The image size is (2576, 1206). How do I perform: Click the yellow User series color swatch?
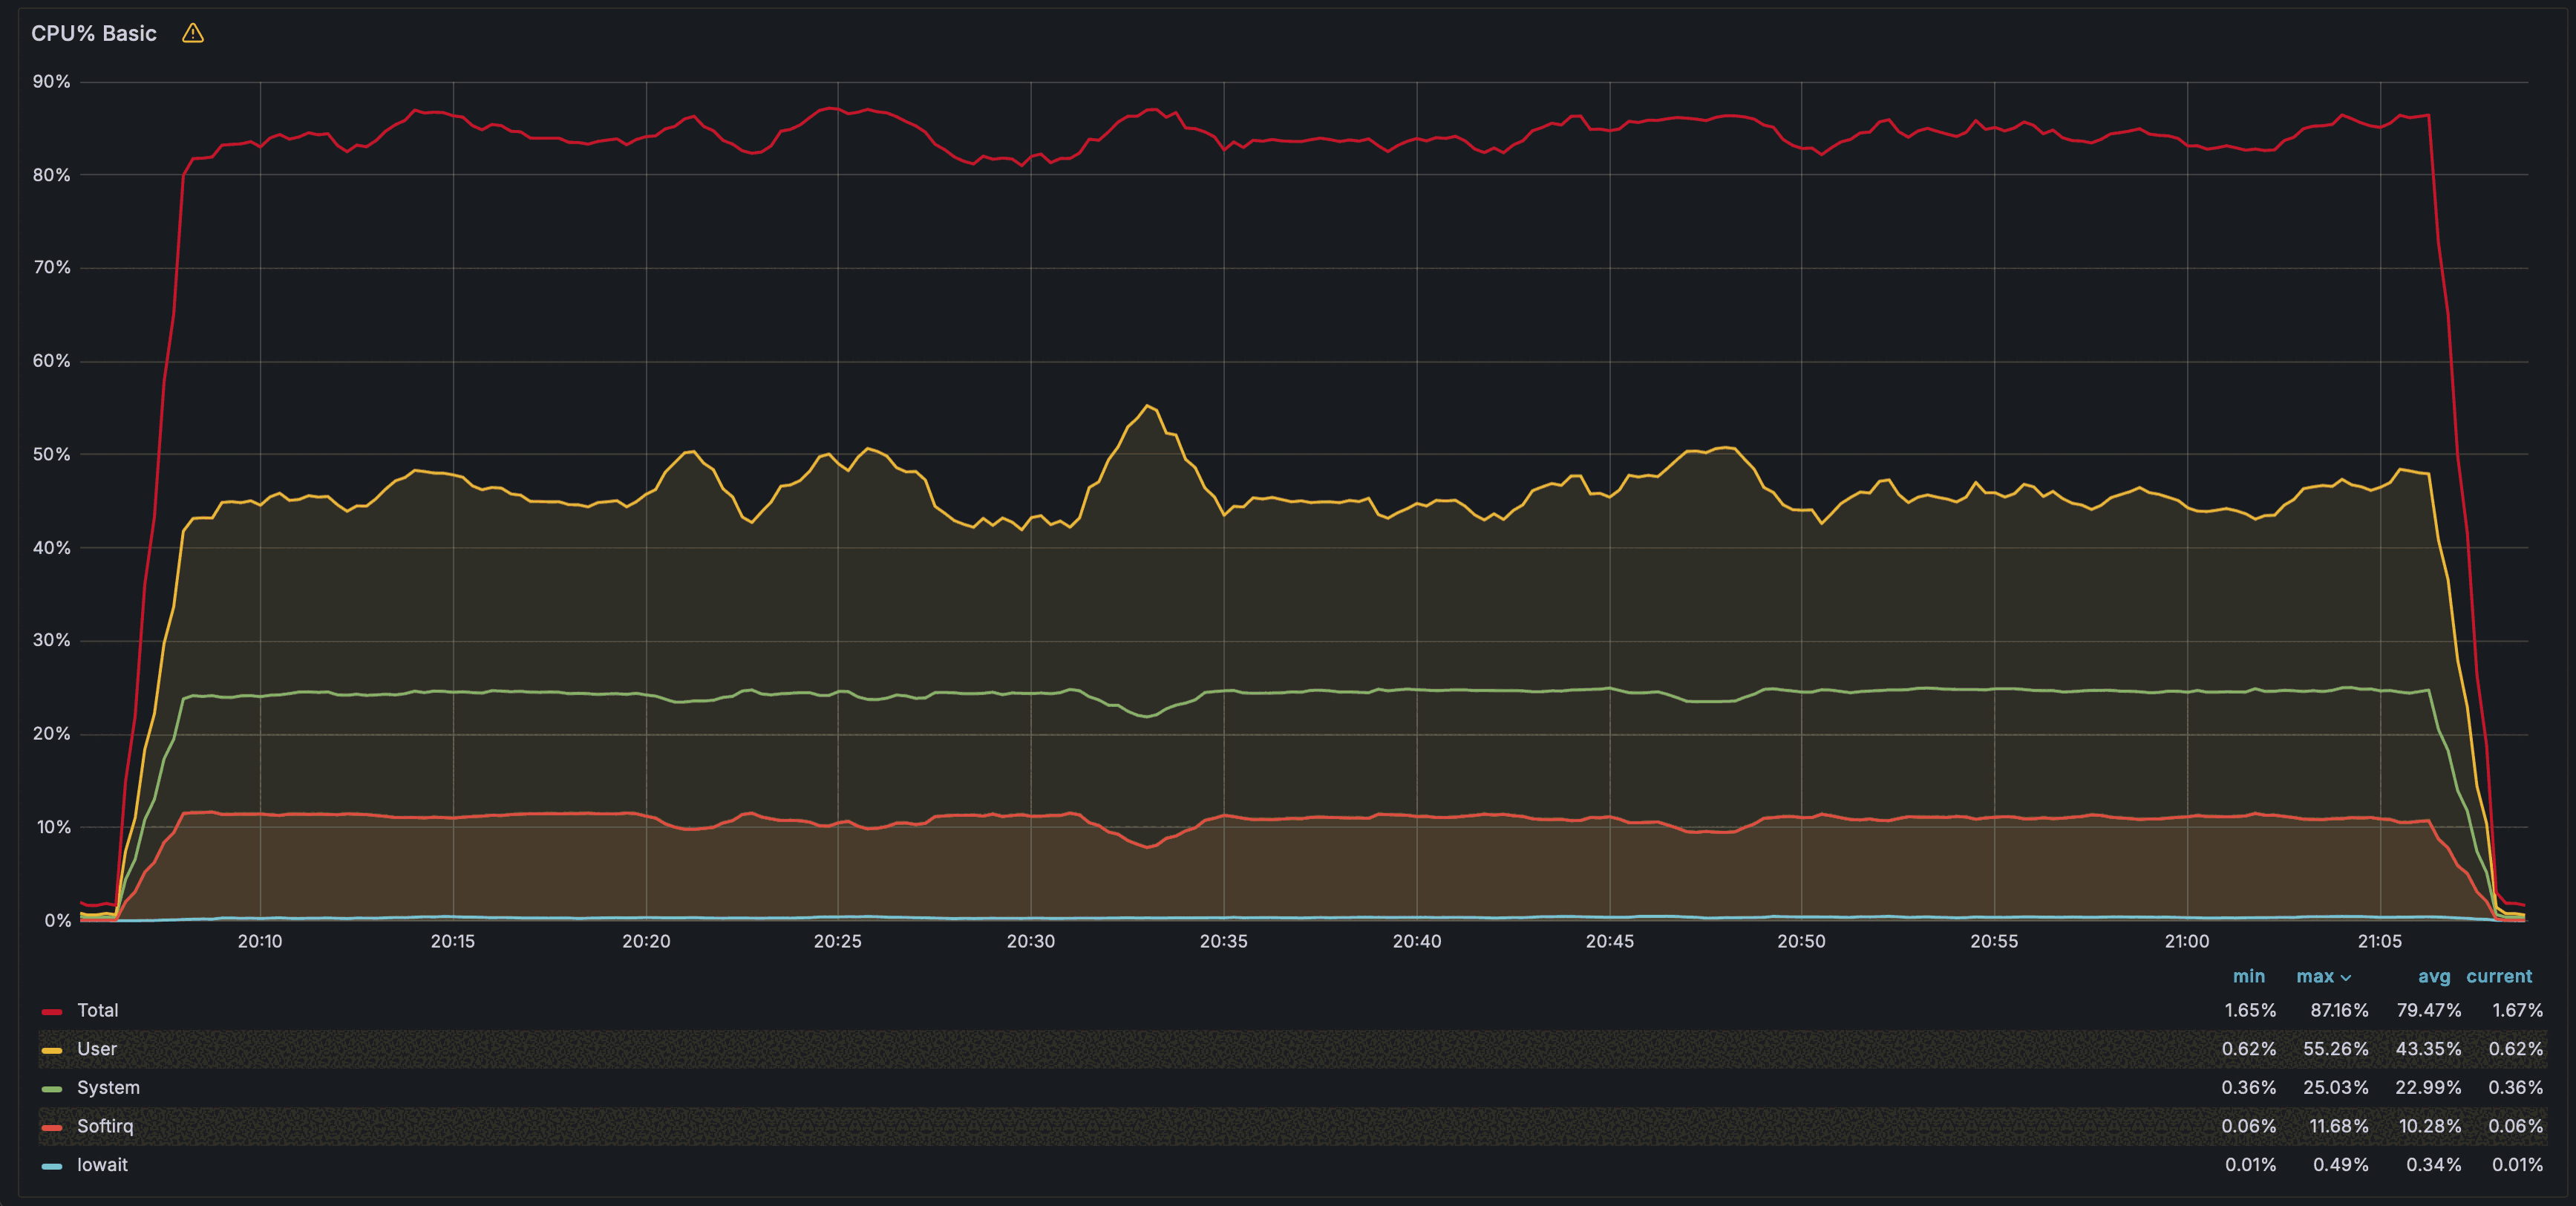coord(52,1050)
